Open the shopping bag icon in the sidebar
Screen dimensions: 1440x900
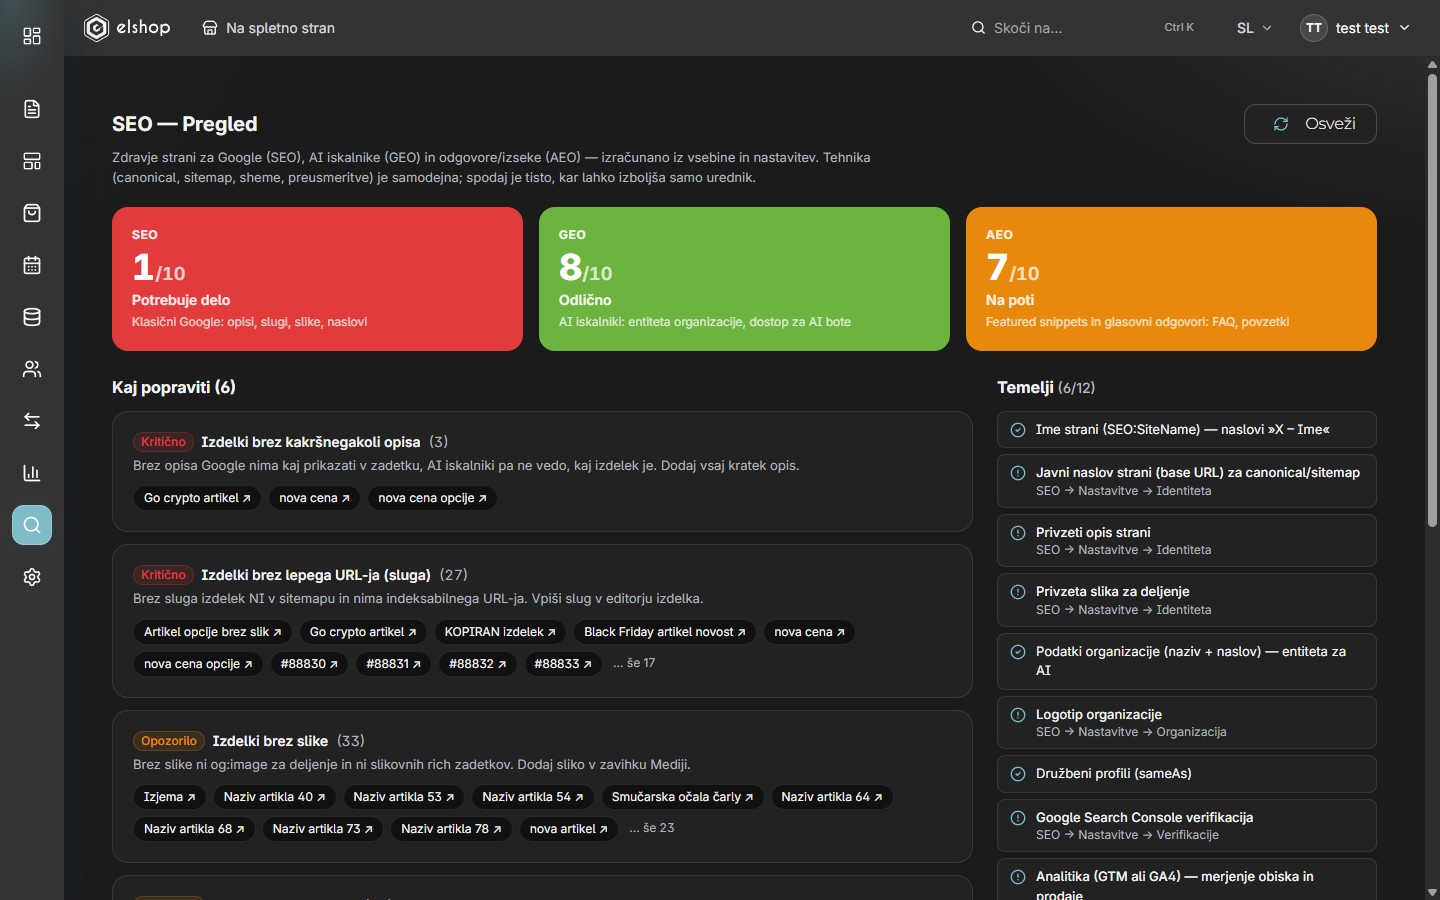tap(32, 213)
